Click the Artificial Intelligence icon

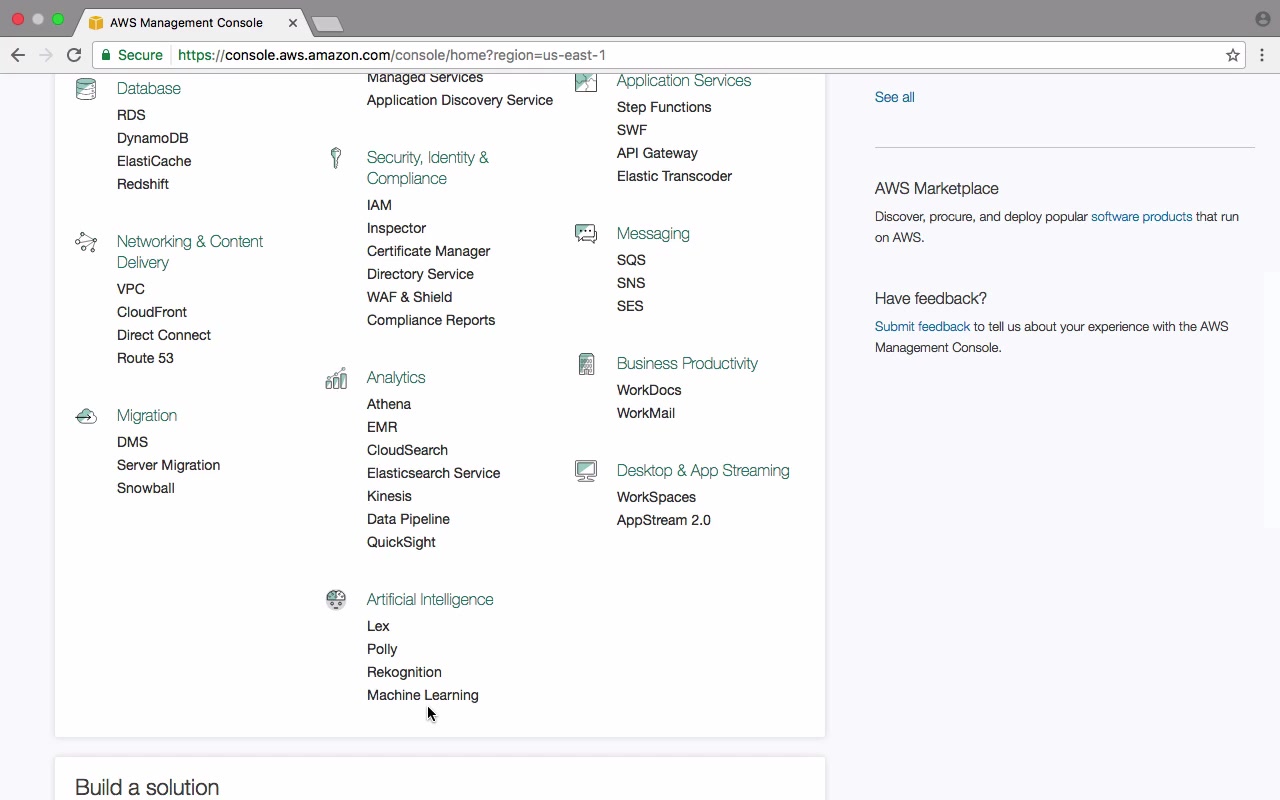336,600
